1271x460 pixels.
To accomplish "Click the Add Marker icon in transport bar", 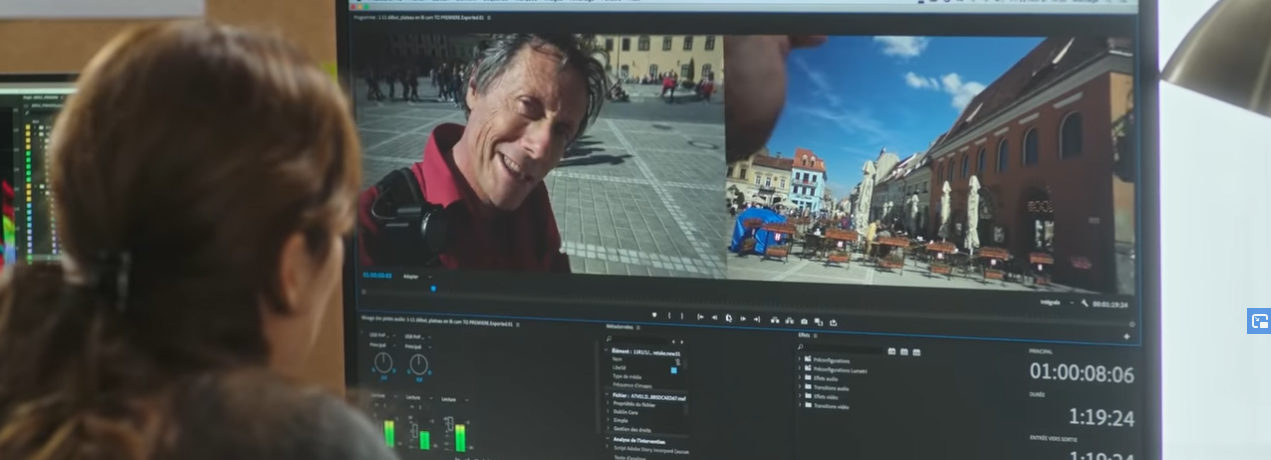I will point(654,316).
